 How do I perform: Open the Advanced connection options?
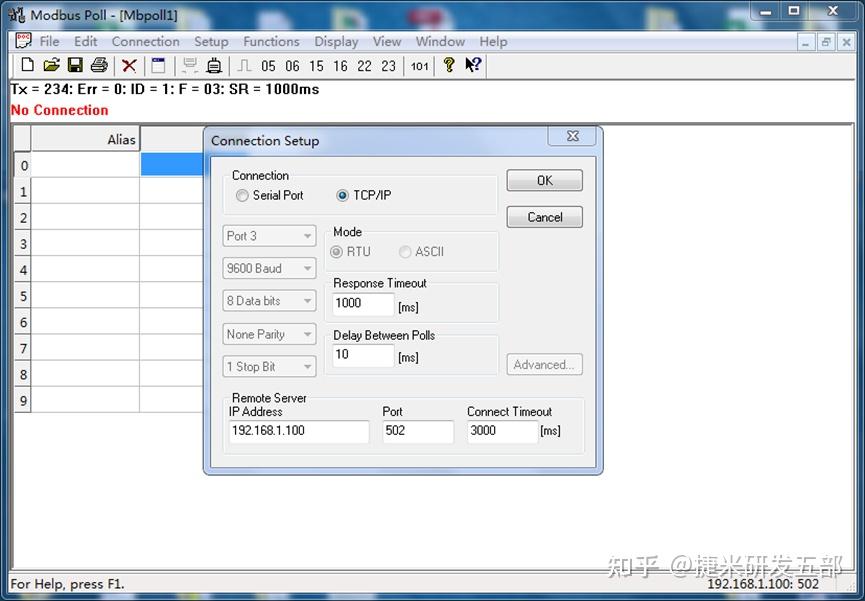pyautogui.click(x=544, y=365)
